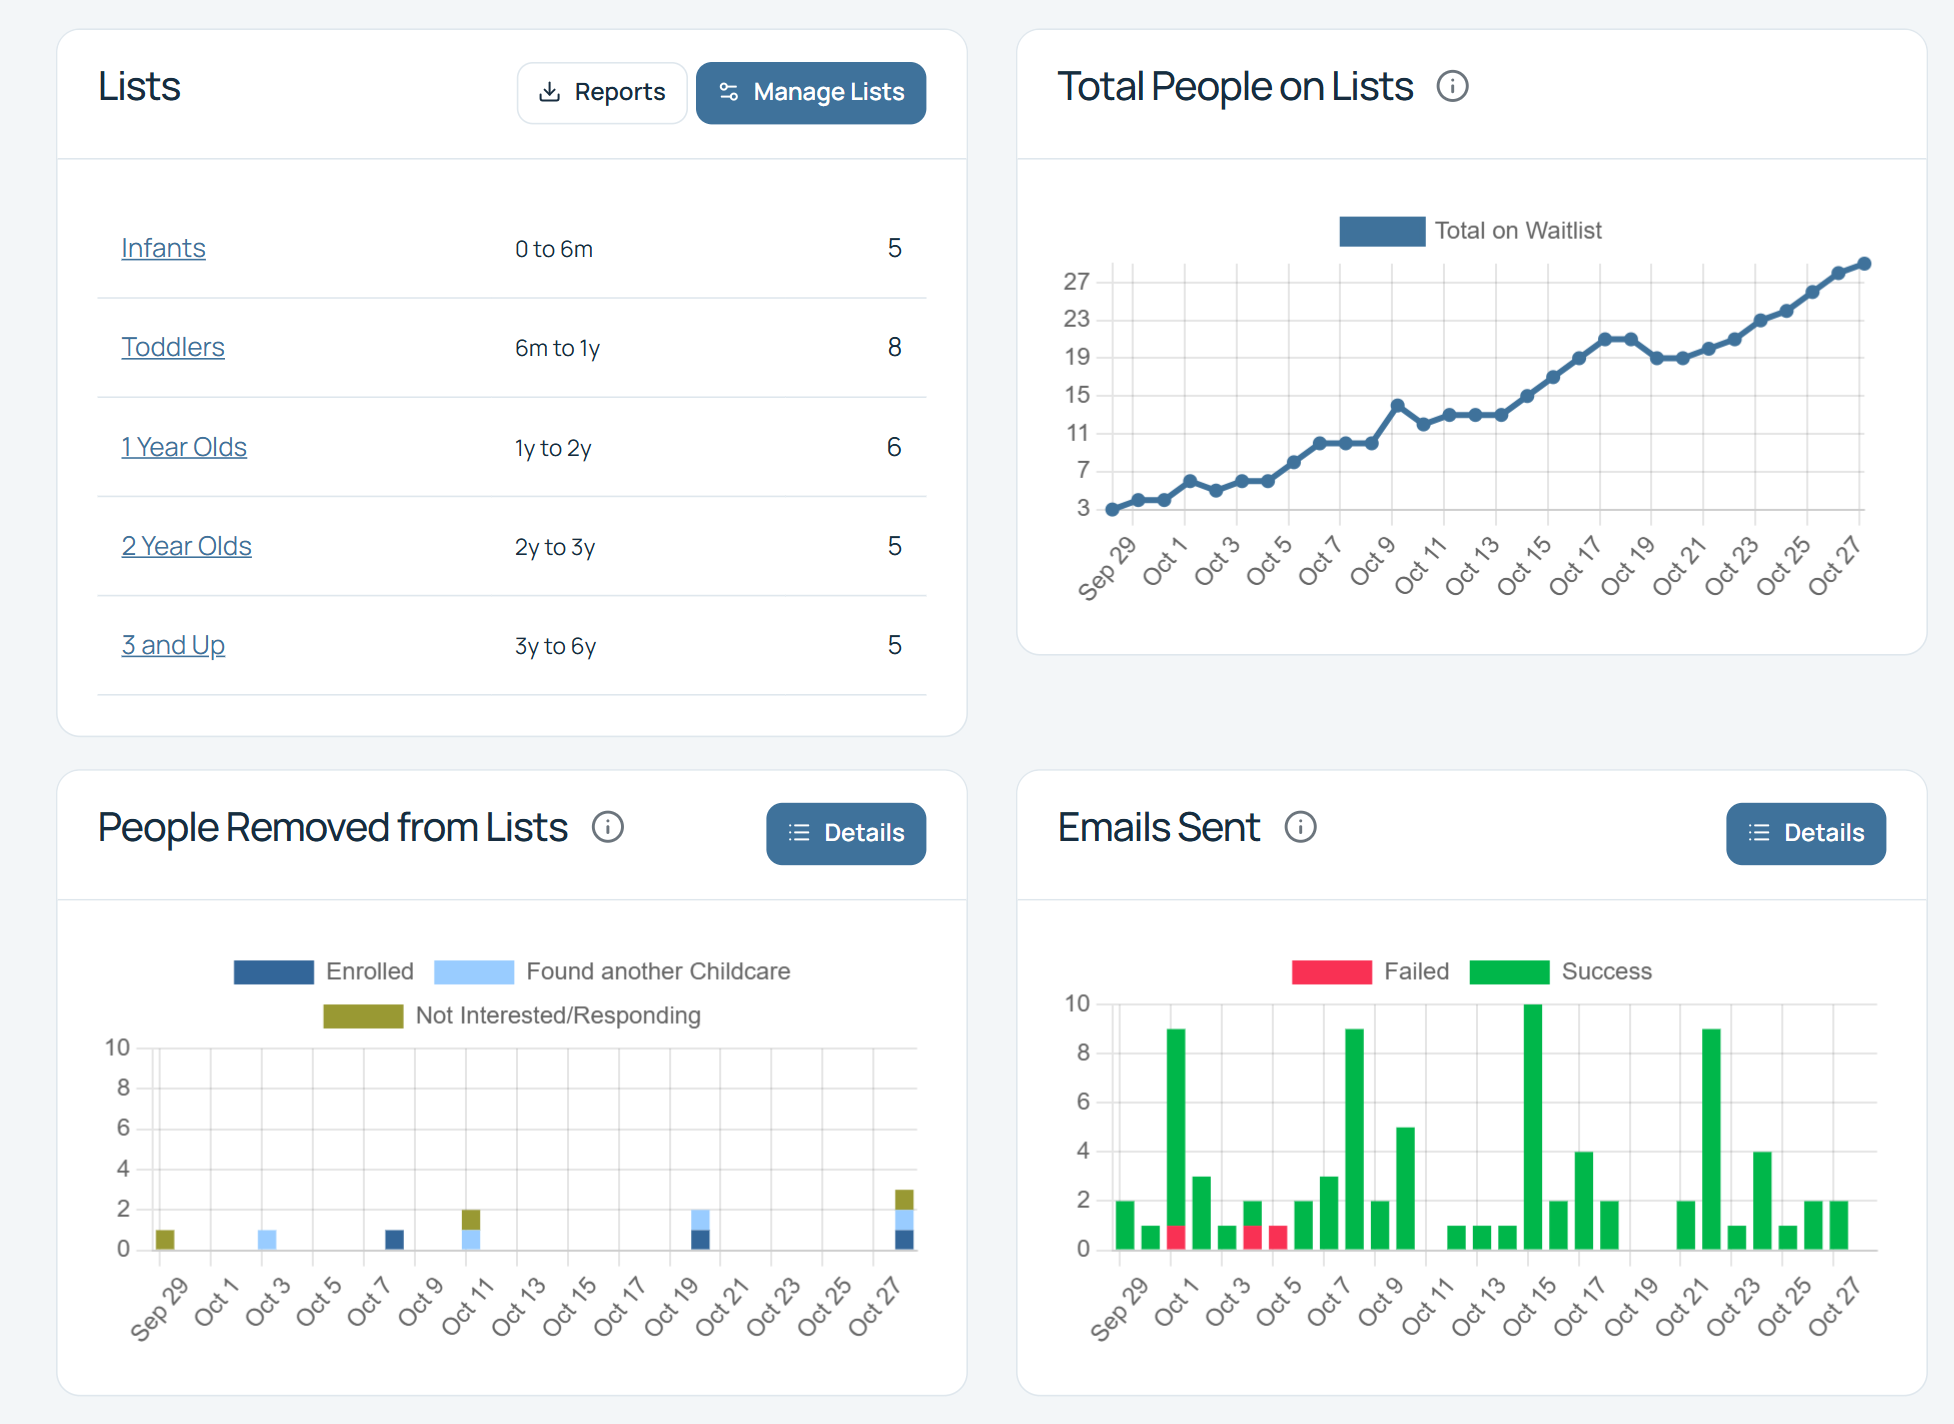Open the 3 and Up list
Screen dimensions: 1954x1424
173,645
